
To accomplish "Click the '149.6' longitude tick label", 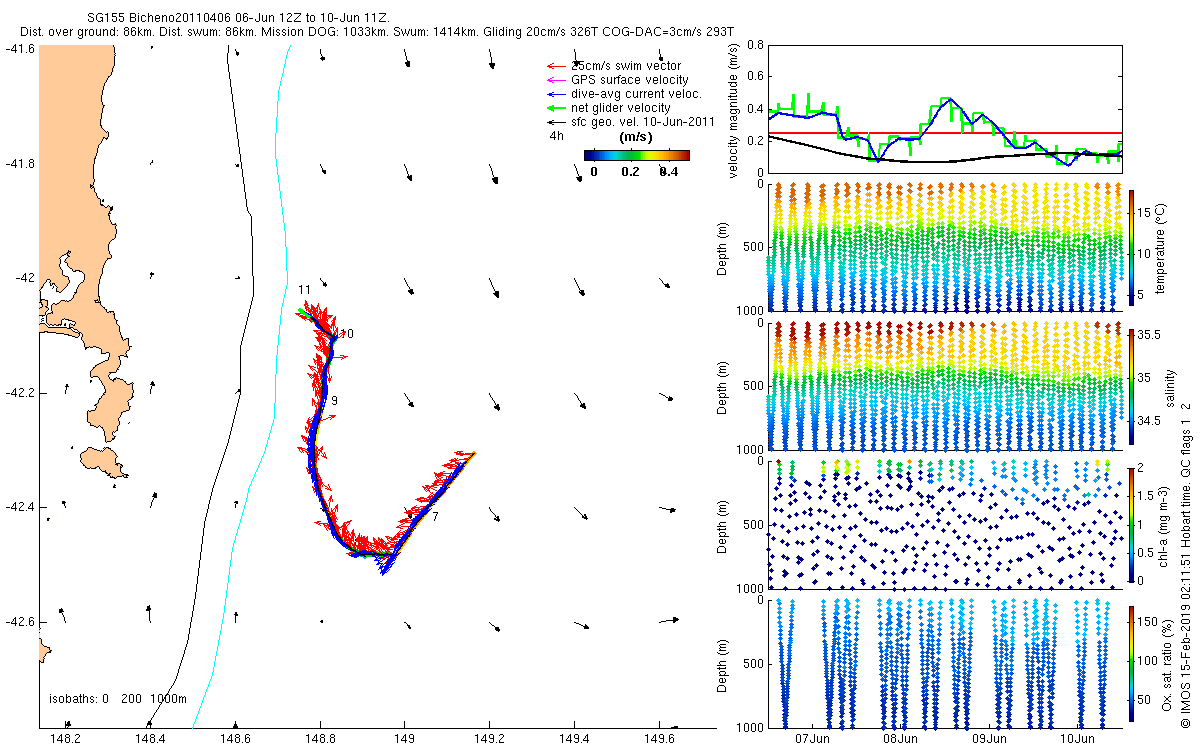I will (x=659, y=739).
